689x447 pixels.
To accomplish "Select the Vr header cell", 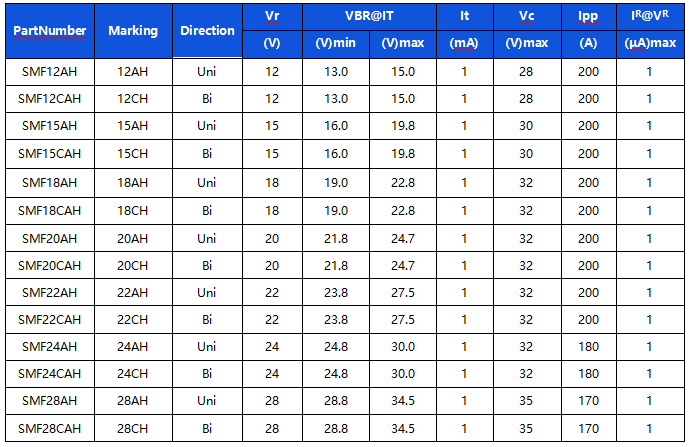I will tap(272, 17).
